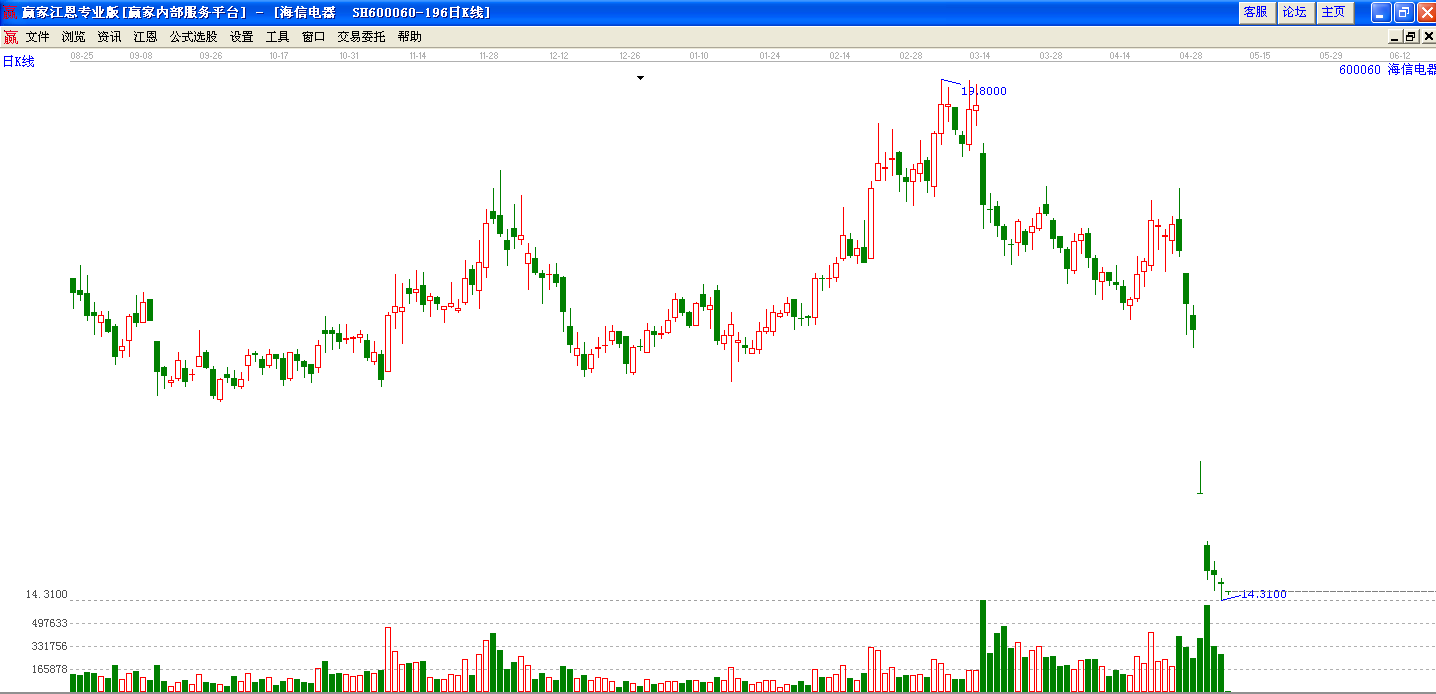
Task: Click the 日K线 period label
Action: 18,62
